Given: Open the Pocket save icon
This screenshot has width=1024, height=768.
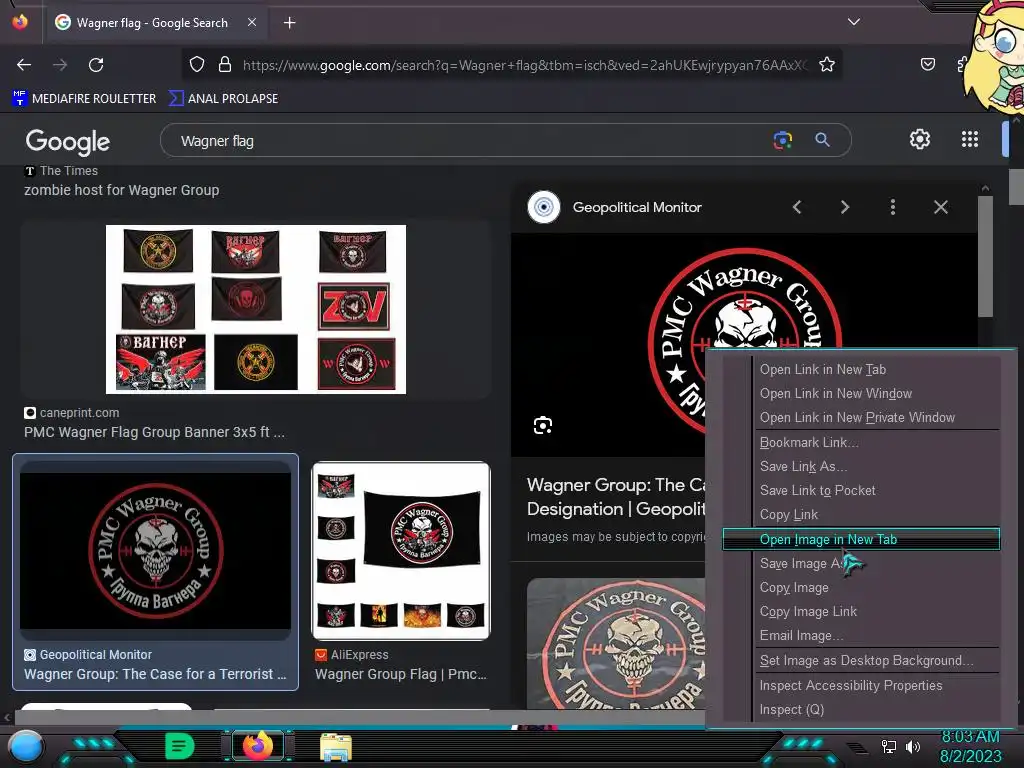Looking at the screenshot, I should [927, 64].
